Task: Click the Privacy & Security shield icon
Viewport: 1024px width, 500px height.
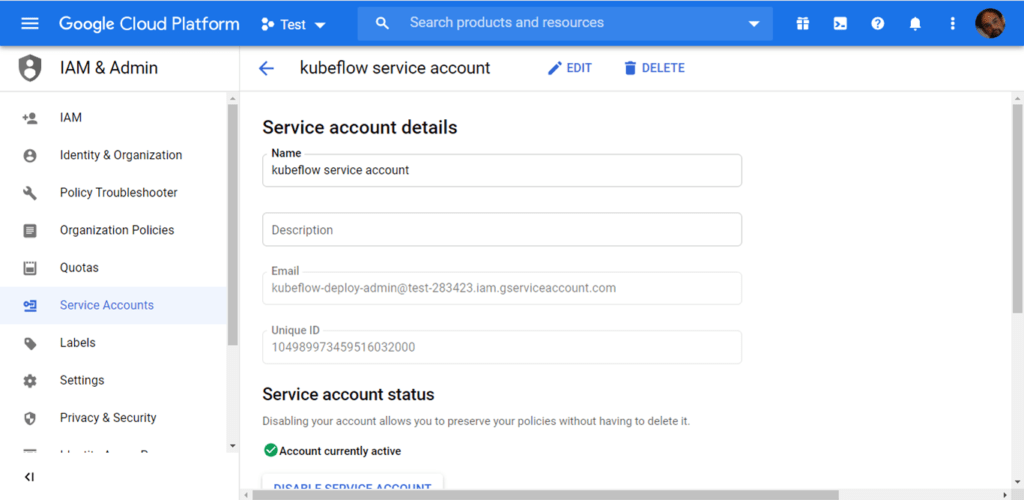Action: click(29, 418)
